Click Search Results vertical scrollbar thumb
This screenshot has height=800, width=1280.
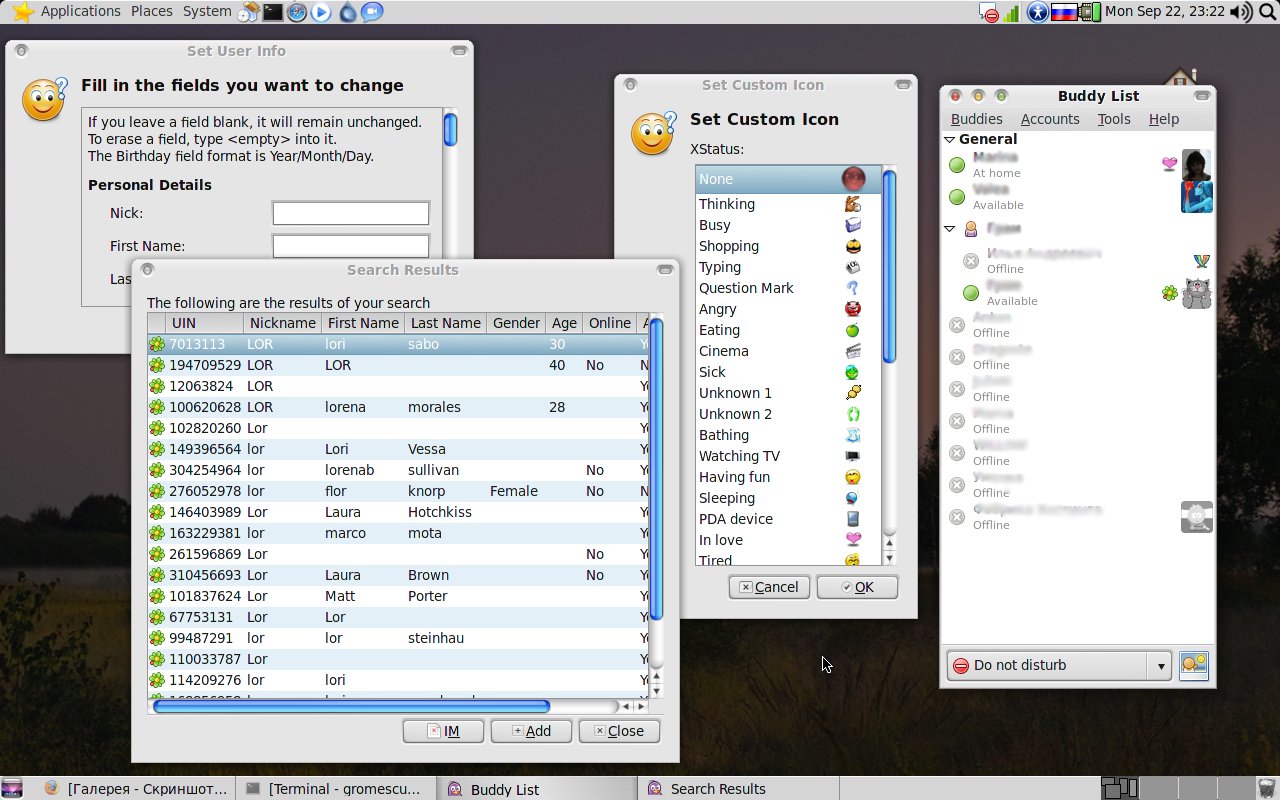(x=656, y=470)
